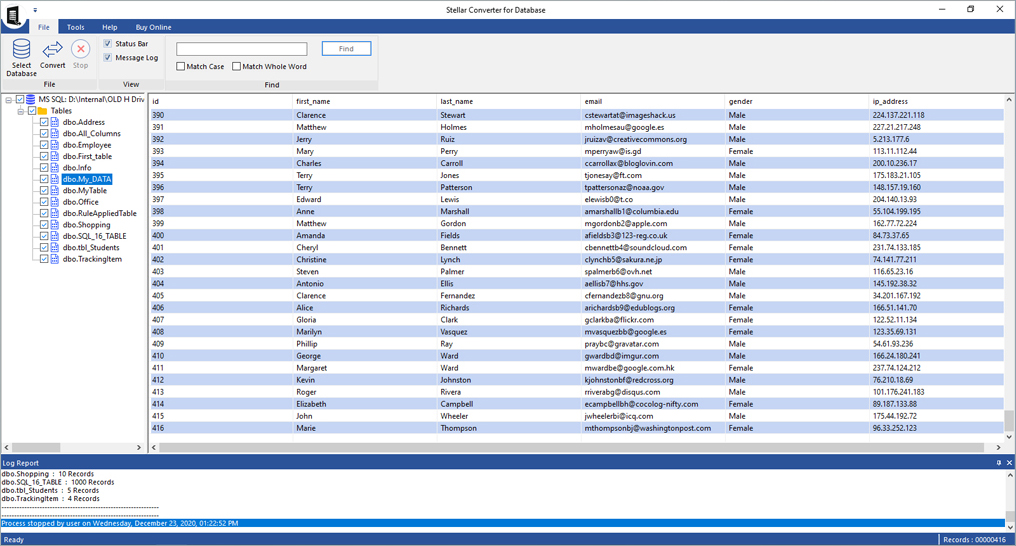1016x546 pixels.
Task: Click the row with id 400
Action: pos(577,236)
